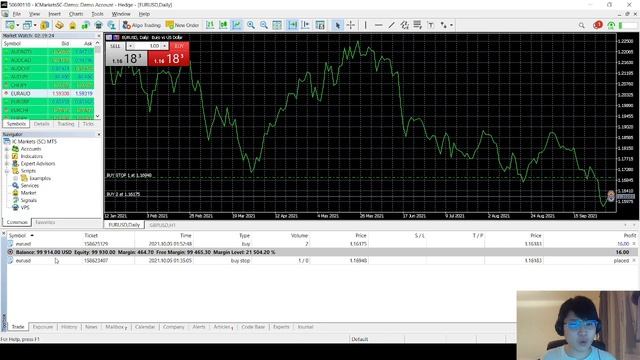Expand the Accounts tree node

tap(7, 149)
